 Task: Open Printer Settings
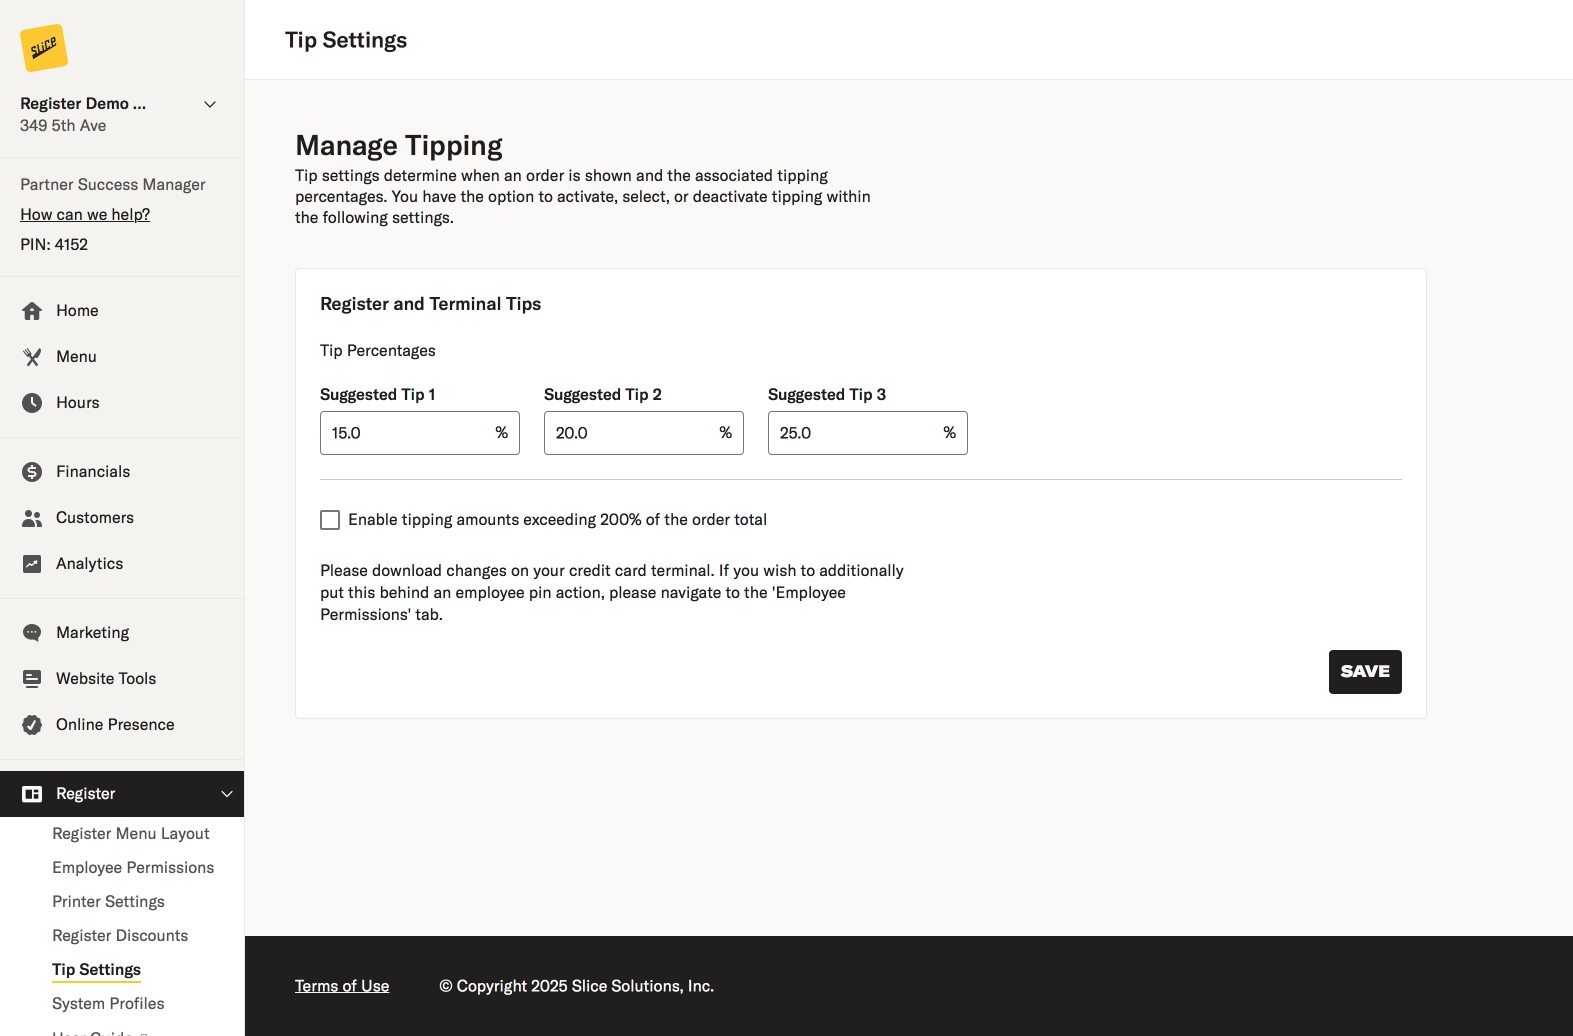pos(108,902)
